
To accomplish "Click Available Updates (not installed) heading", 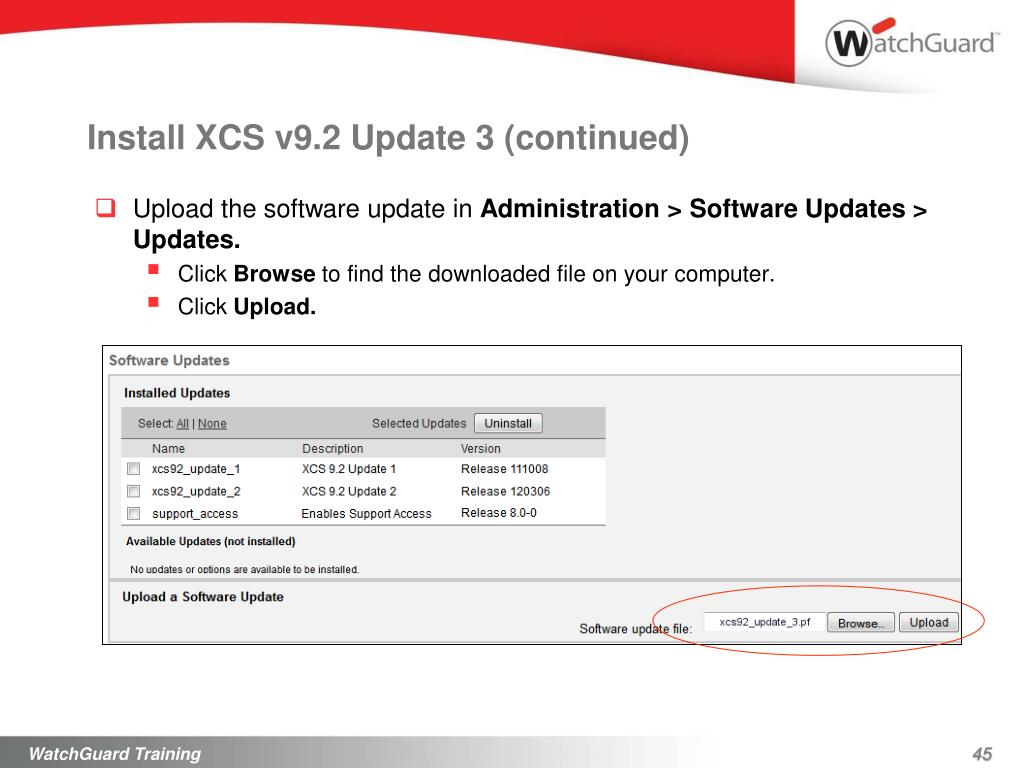I will pos(210,541).
